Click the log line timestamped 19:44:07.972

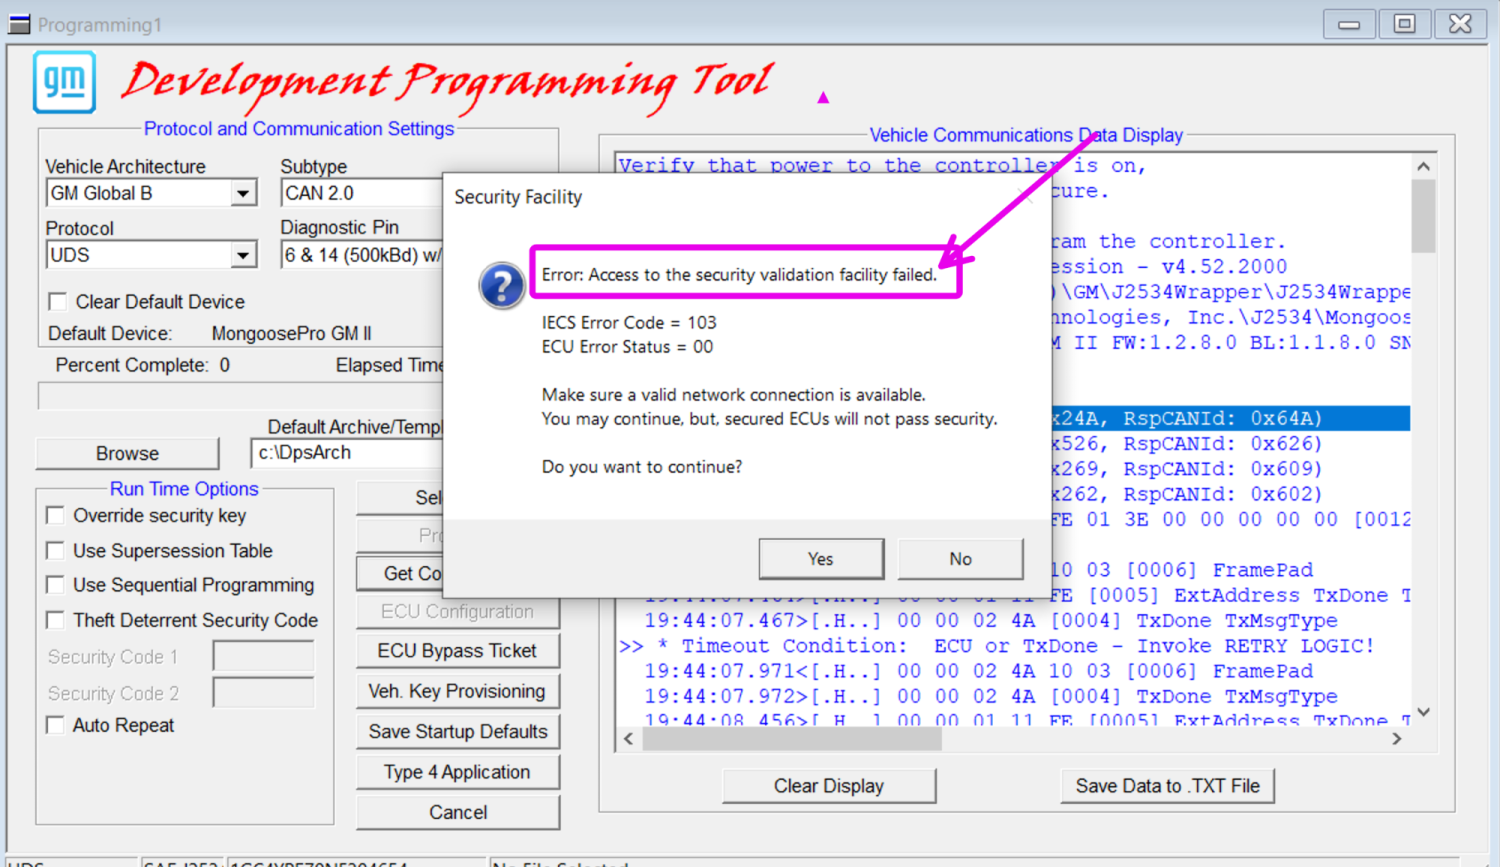pyautogui.click(x=991, y=697)
